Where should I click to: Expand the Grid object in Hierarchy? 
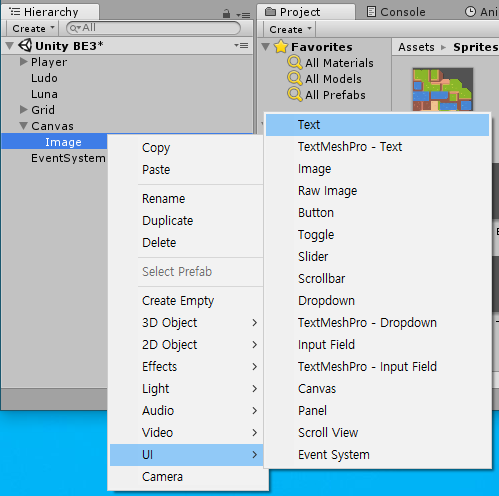[23, 109]
